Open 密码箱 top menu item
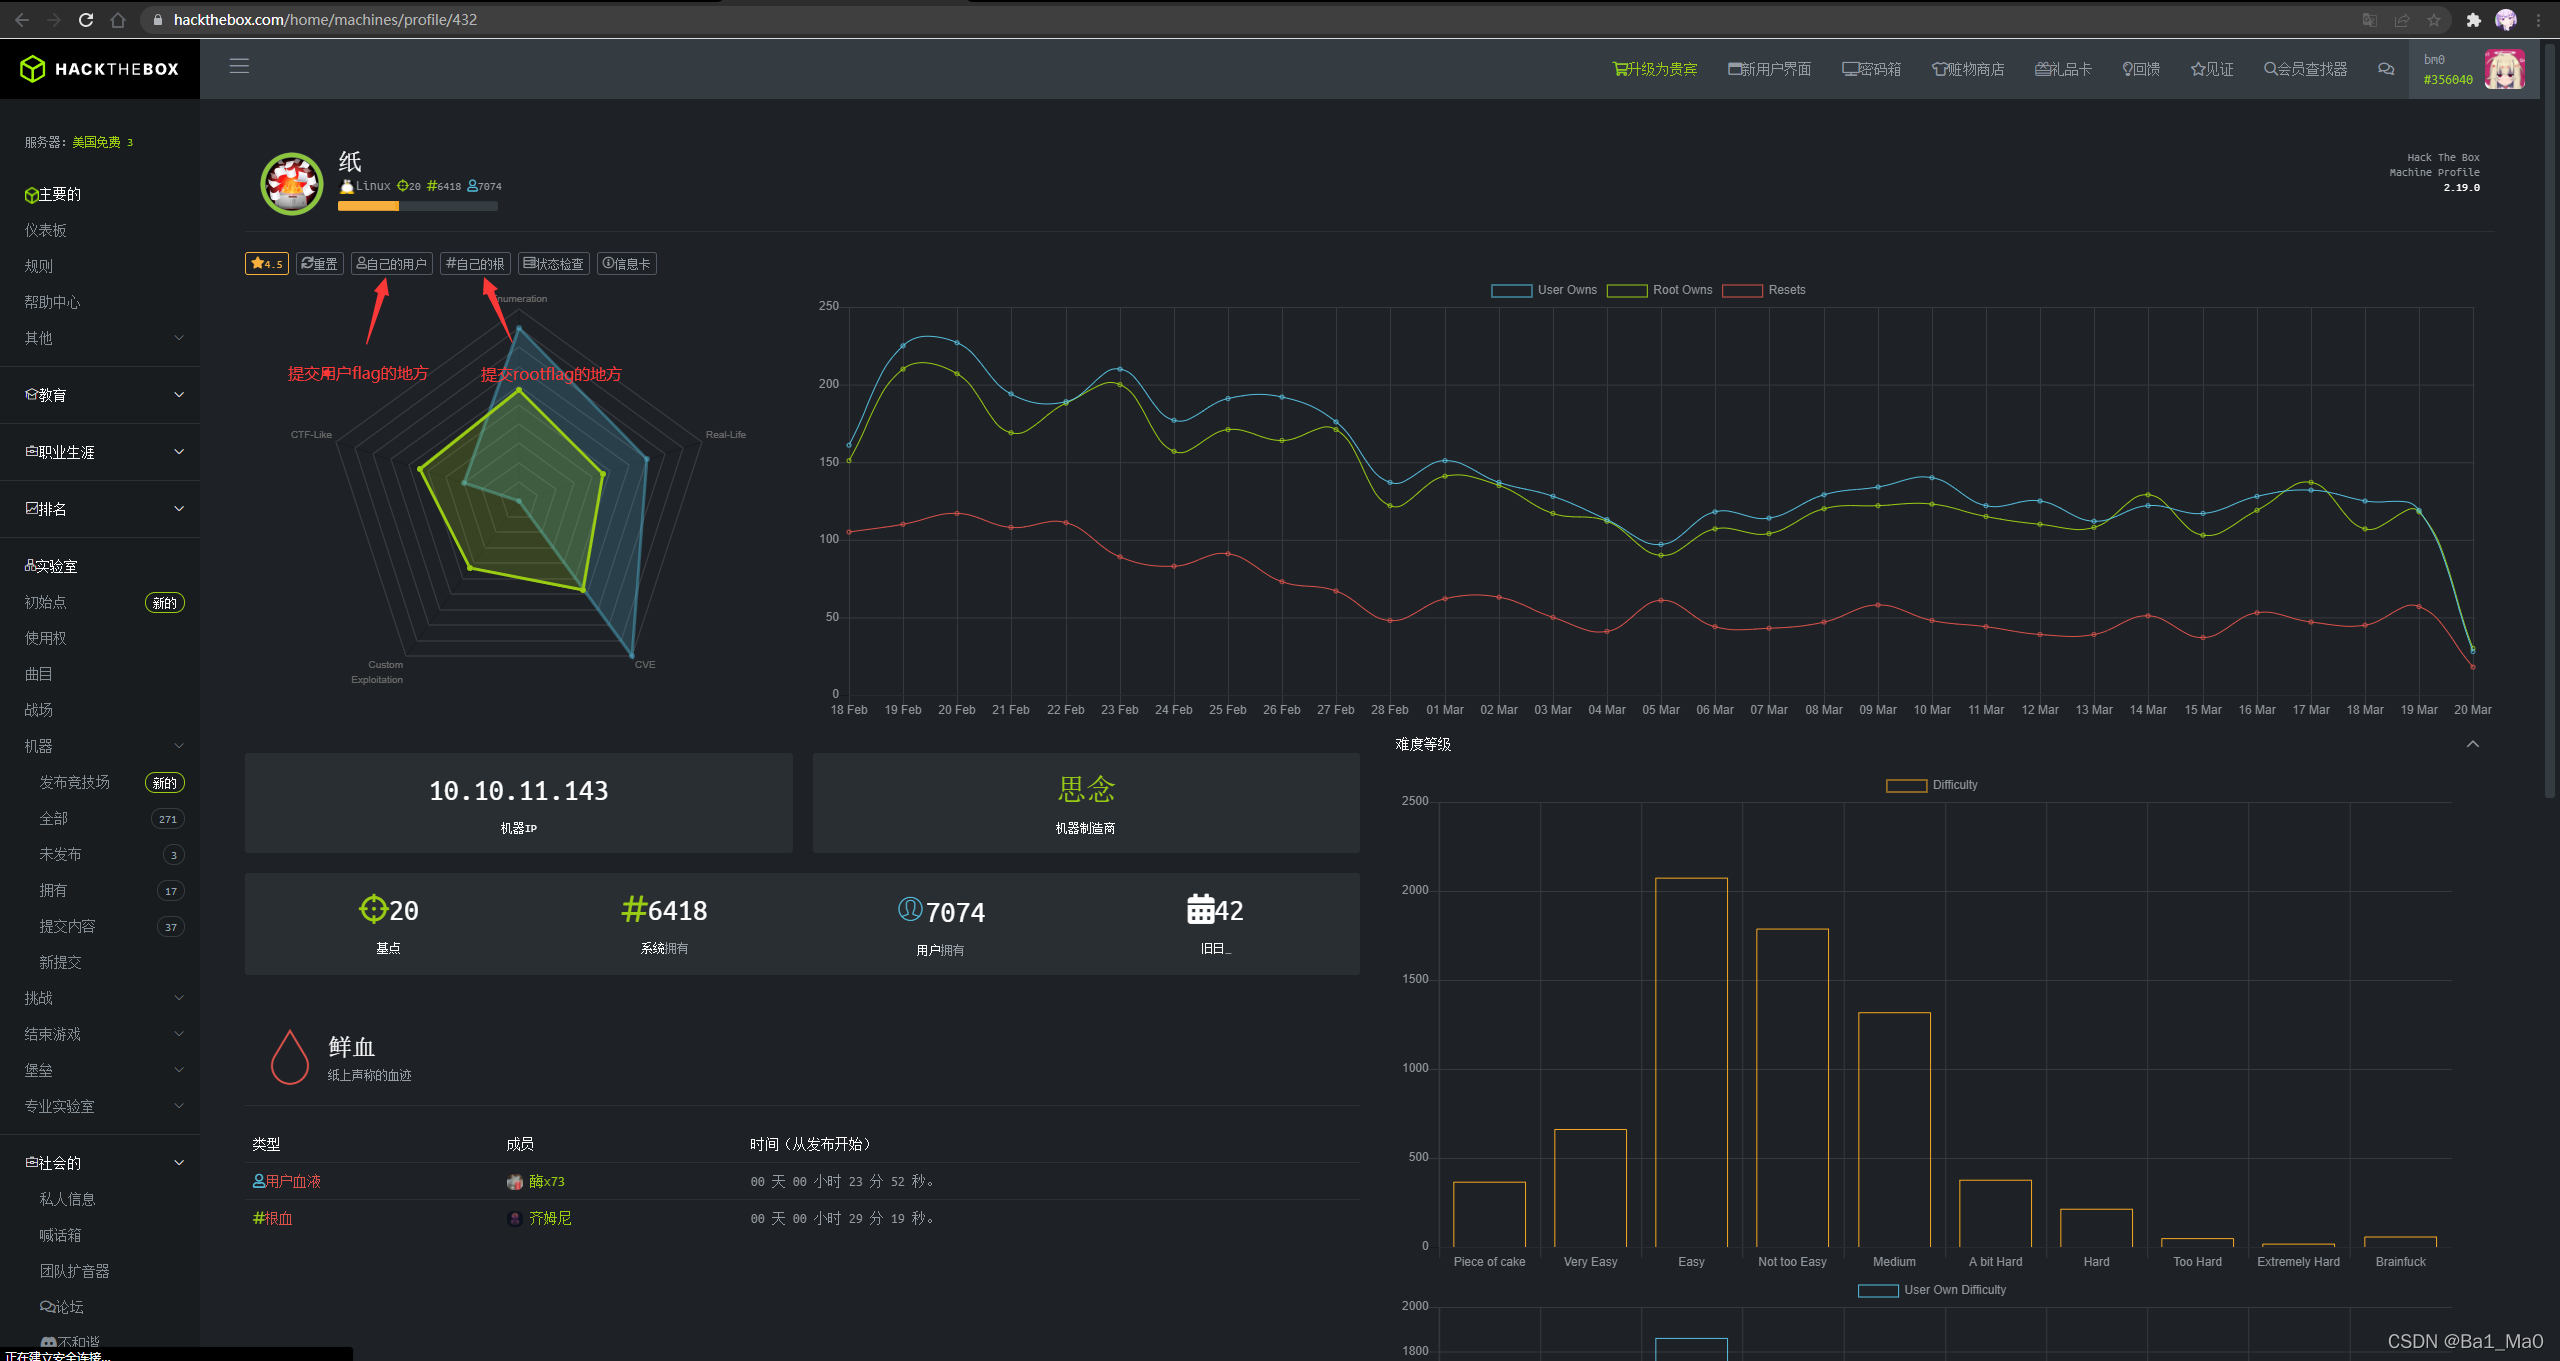 click(1871, 69)
